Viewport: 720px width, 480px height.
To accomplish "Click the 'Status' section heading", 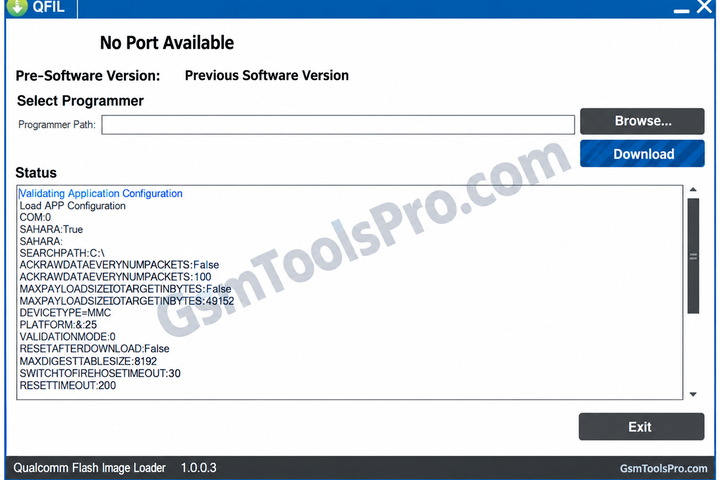I will tap(36, 173).
